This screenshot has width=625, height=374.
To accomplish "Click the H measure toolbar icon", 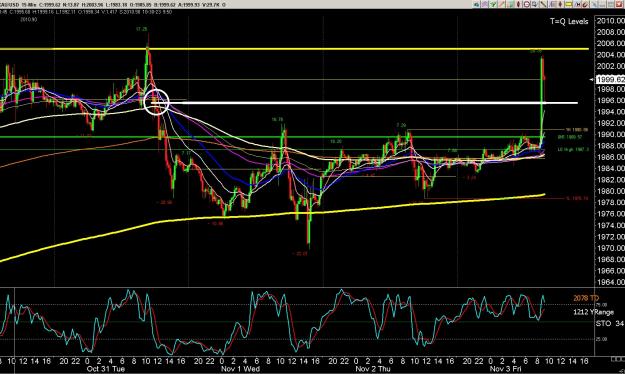I will (x=577, y=4).
